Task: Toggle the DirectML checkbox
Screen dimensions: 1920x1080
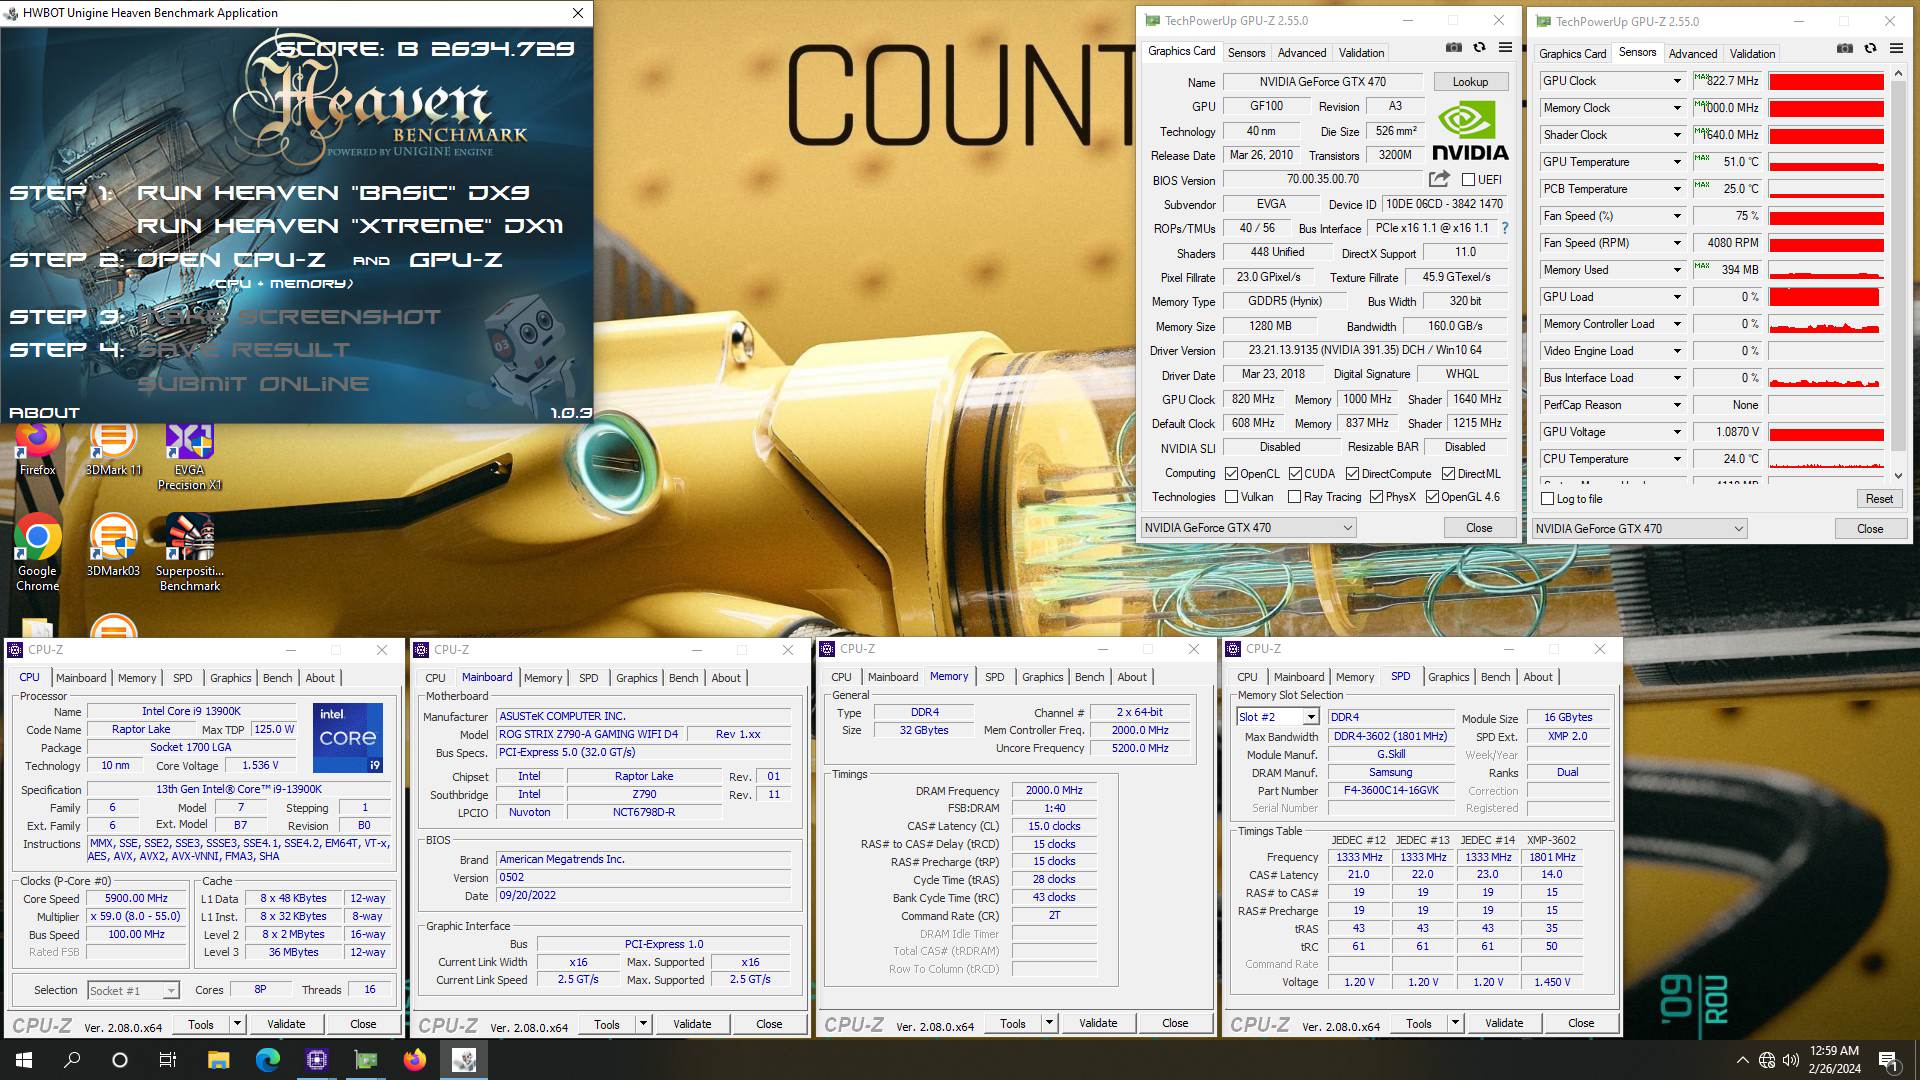Action: 1448,474
